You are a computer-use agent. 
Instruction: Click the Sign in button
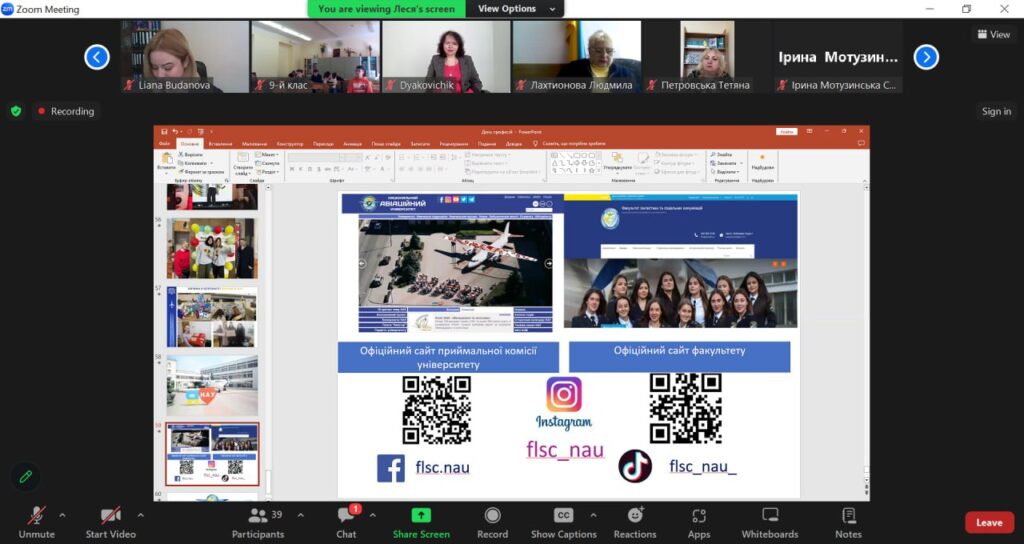click(996, 111)
